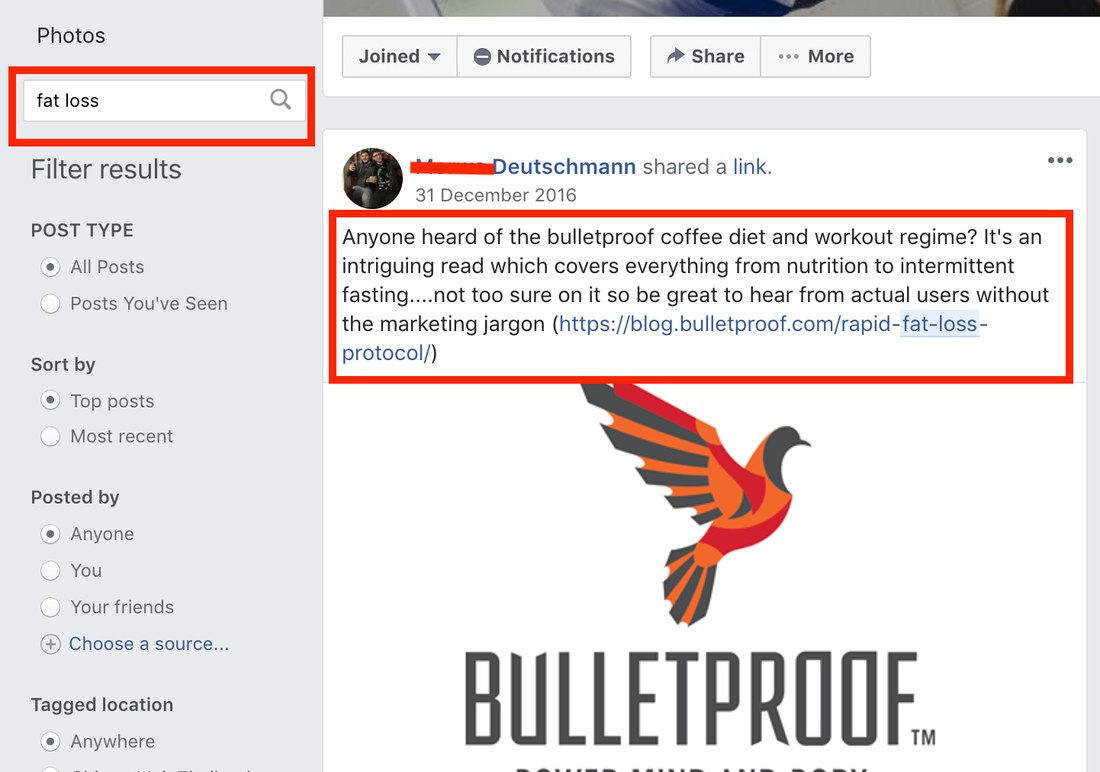Open the Bulletproof logo link preview
1100x772 pixels.
coord(704,577)
